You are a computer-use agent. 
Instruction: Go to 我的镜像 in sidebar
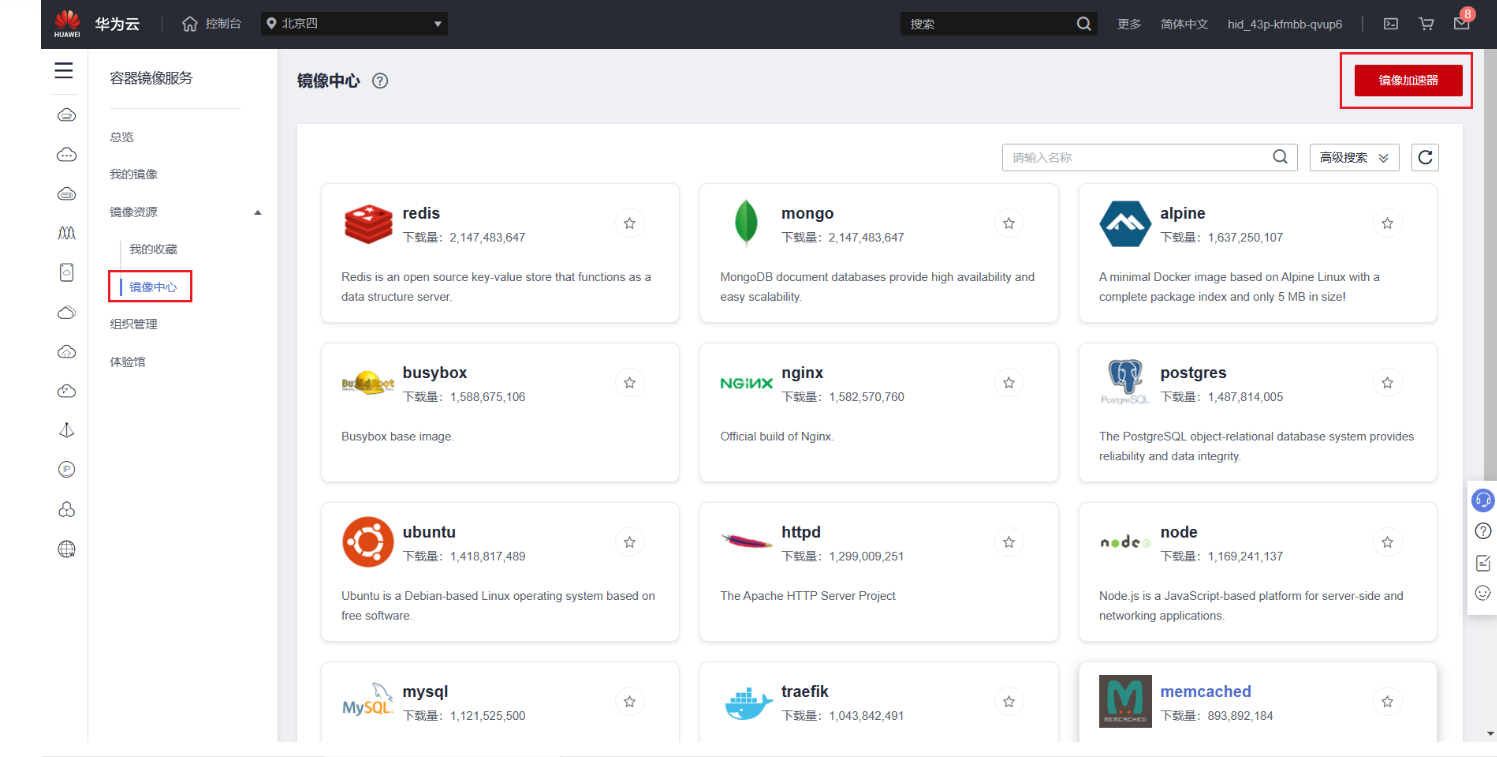133,174
